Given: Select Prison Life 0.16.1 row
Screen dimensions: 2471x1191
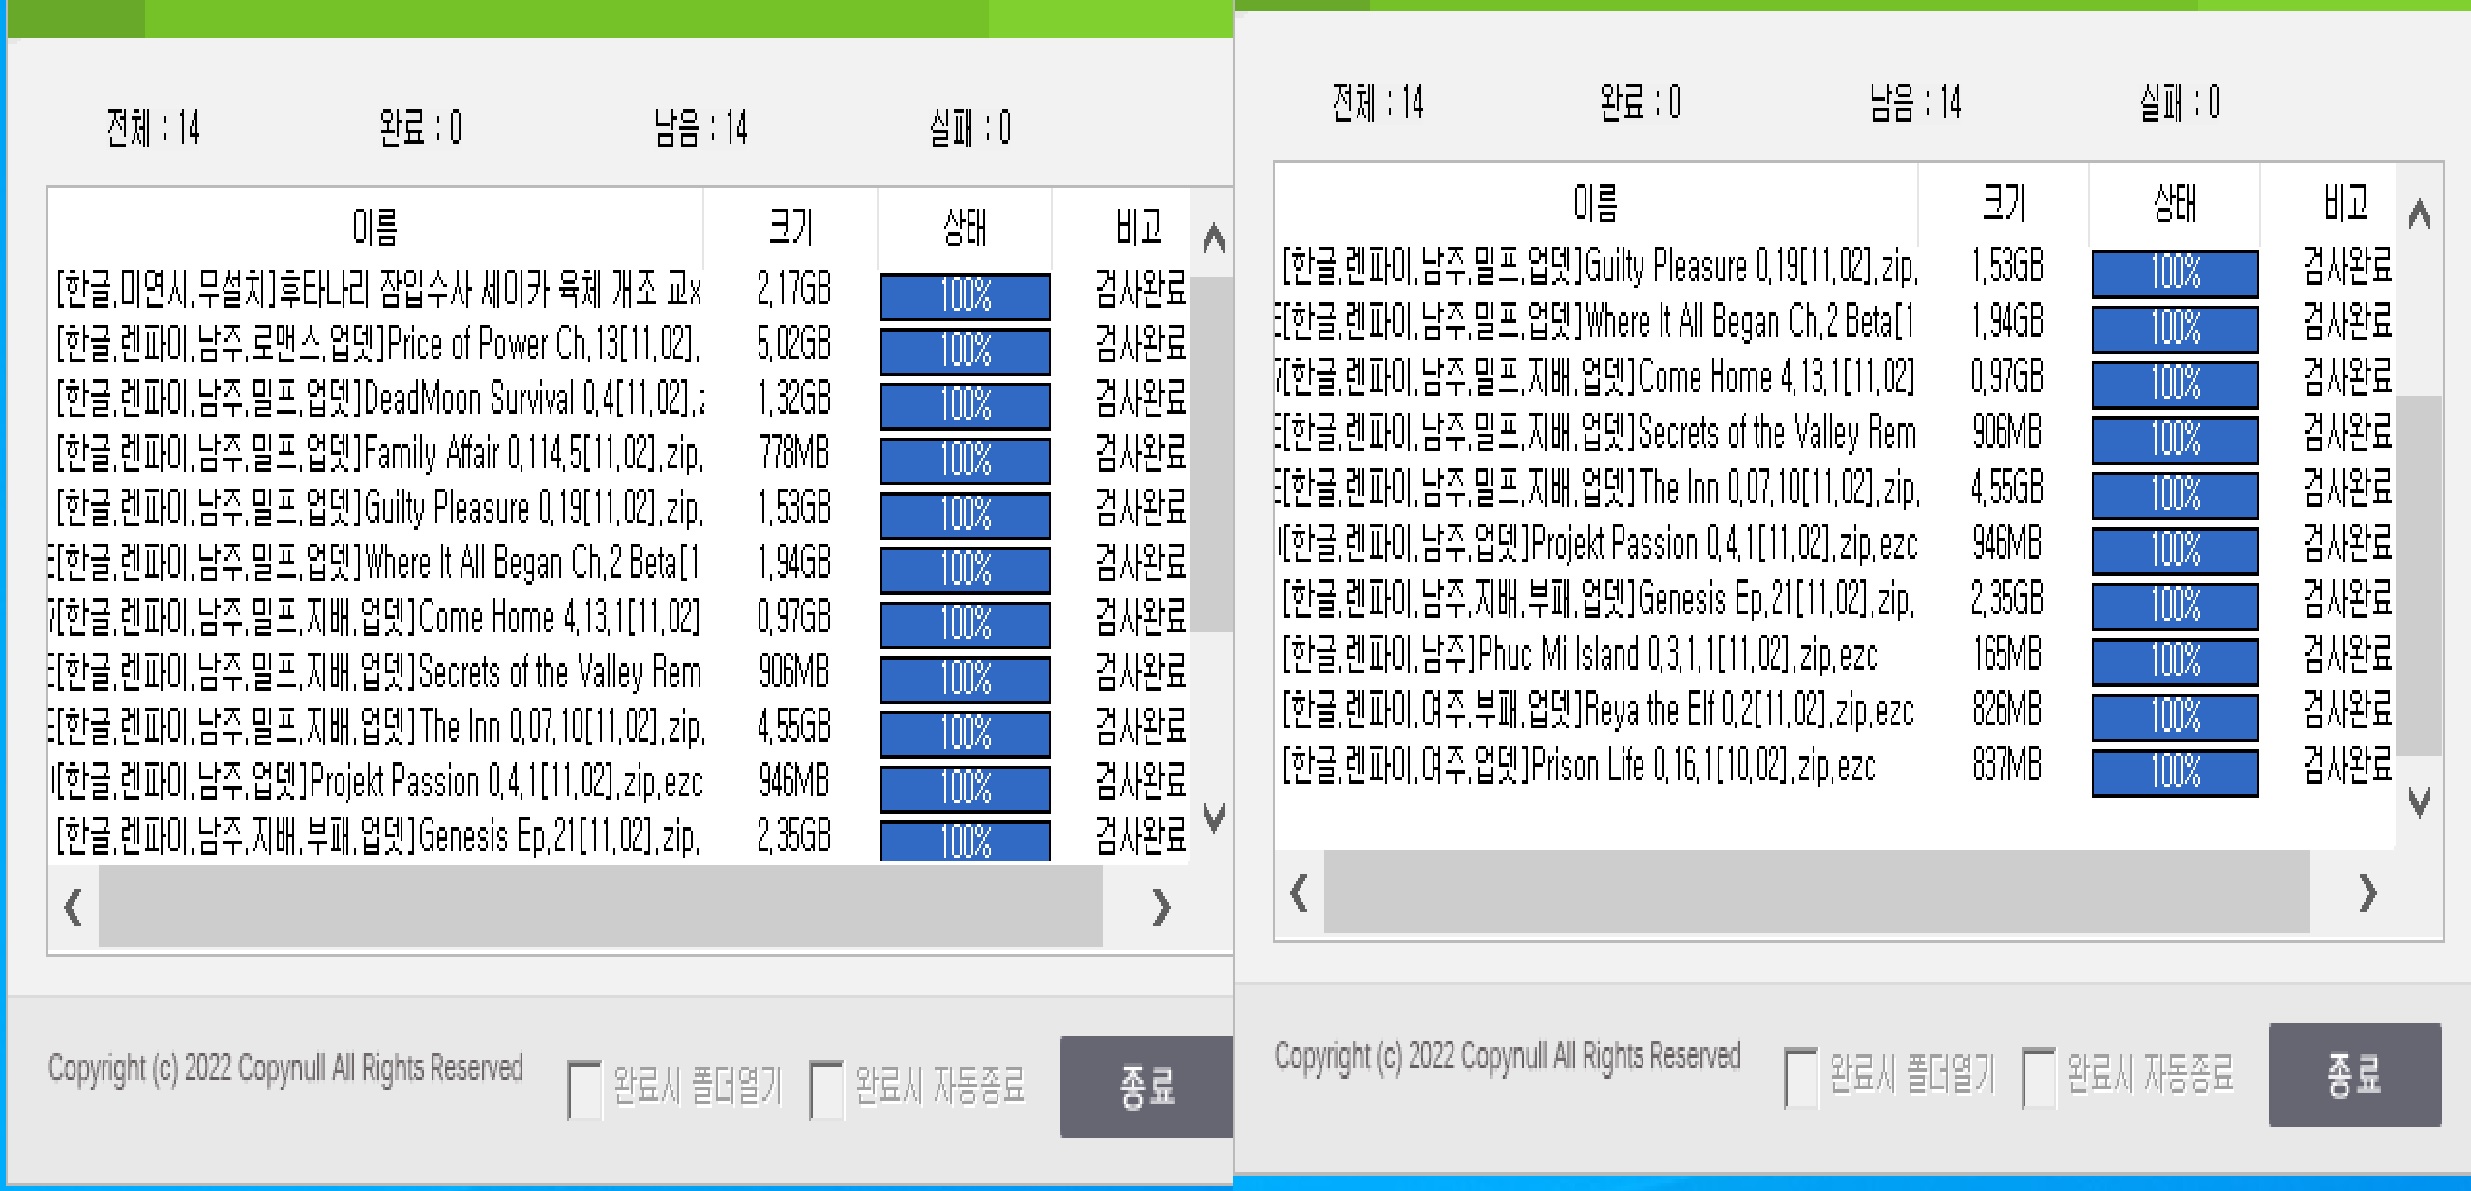Looking at the screenshot, I should (x=1578, y=767).
